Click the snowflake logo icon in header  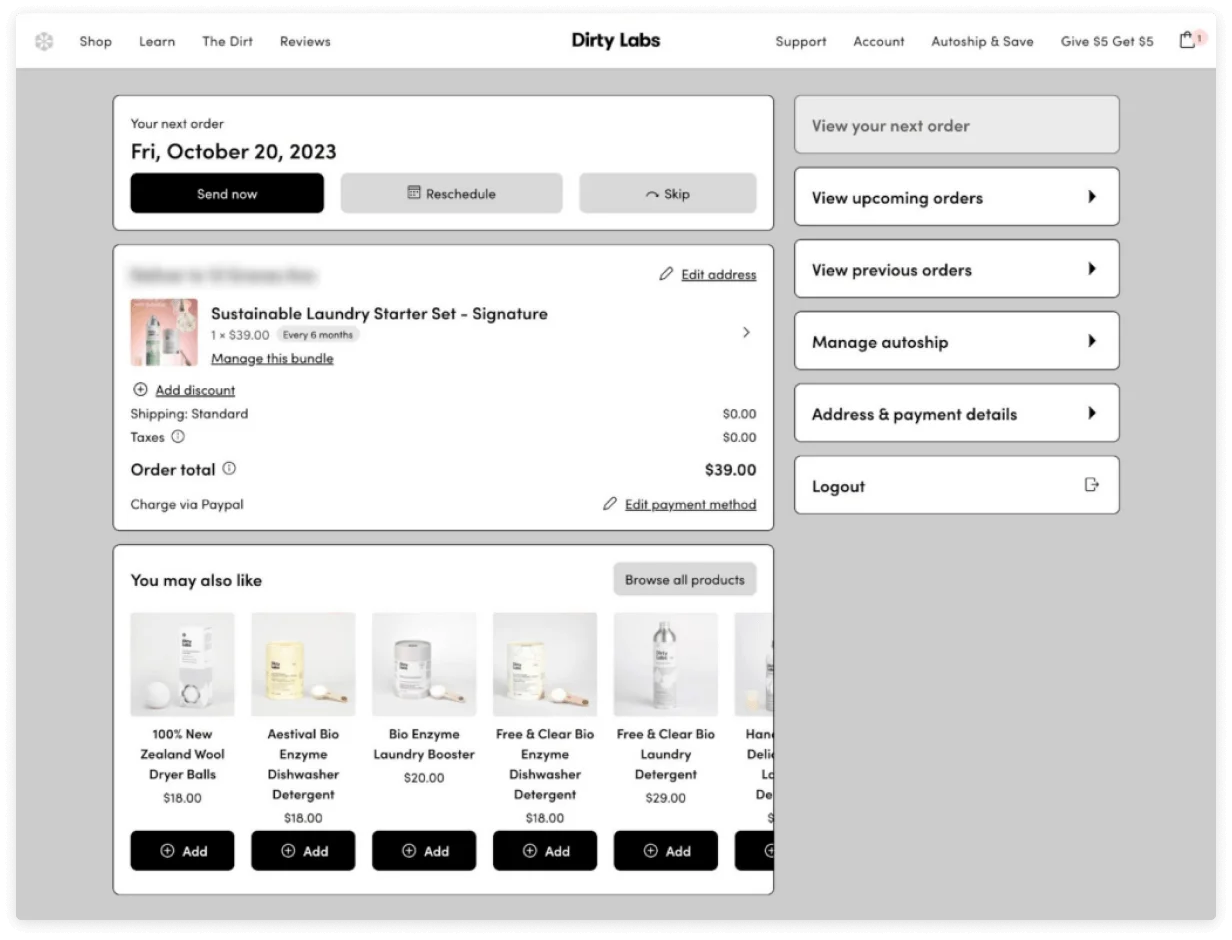[44, 42]
